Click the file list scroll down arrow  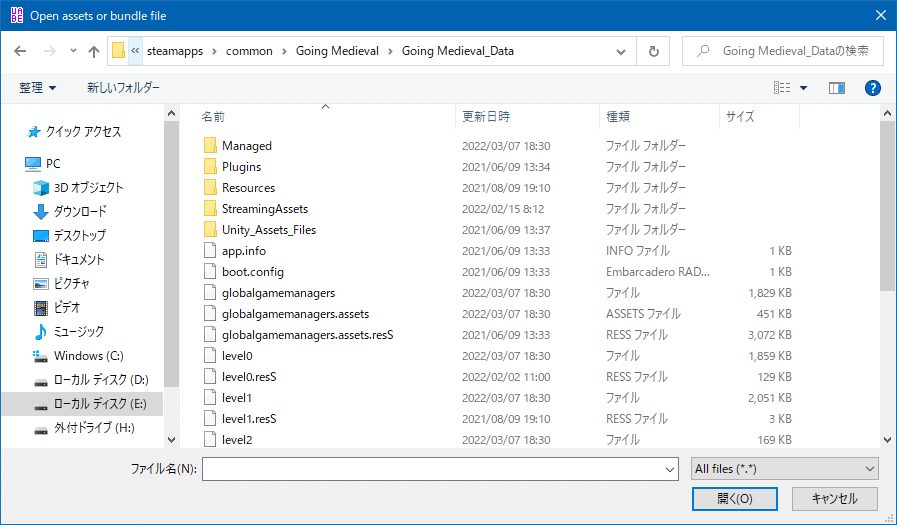(x=887, y=440)
